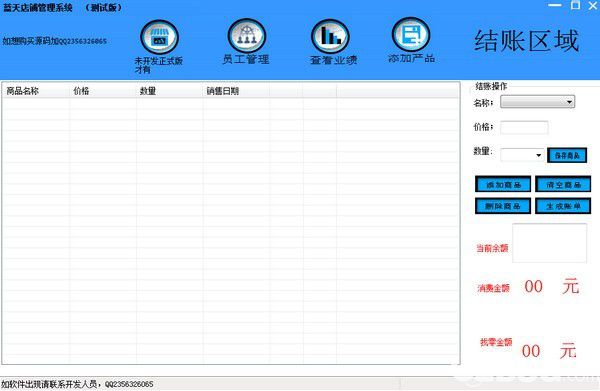Click the 蓝天店铺管理系统 window title
Screen dimensions: 600x391
(x=38, y=8)
